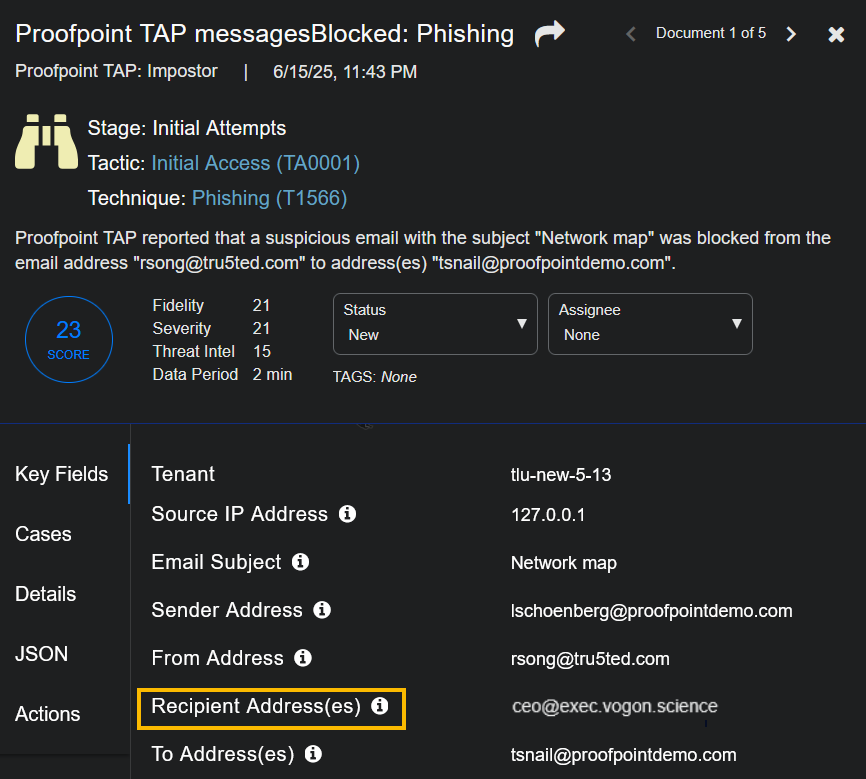Screen dimensions: 866x779
Task: Click the blue score circle showing 23
Action: coord(68,339)
